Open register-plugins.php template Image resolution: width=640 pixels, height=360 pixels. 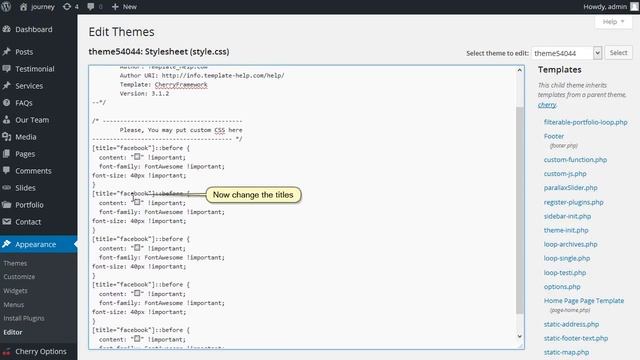[573, 202]
